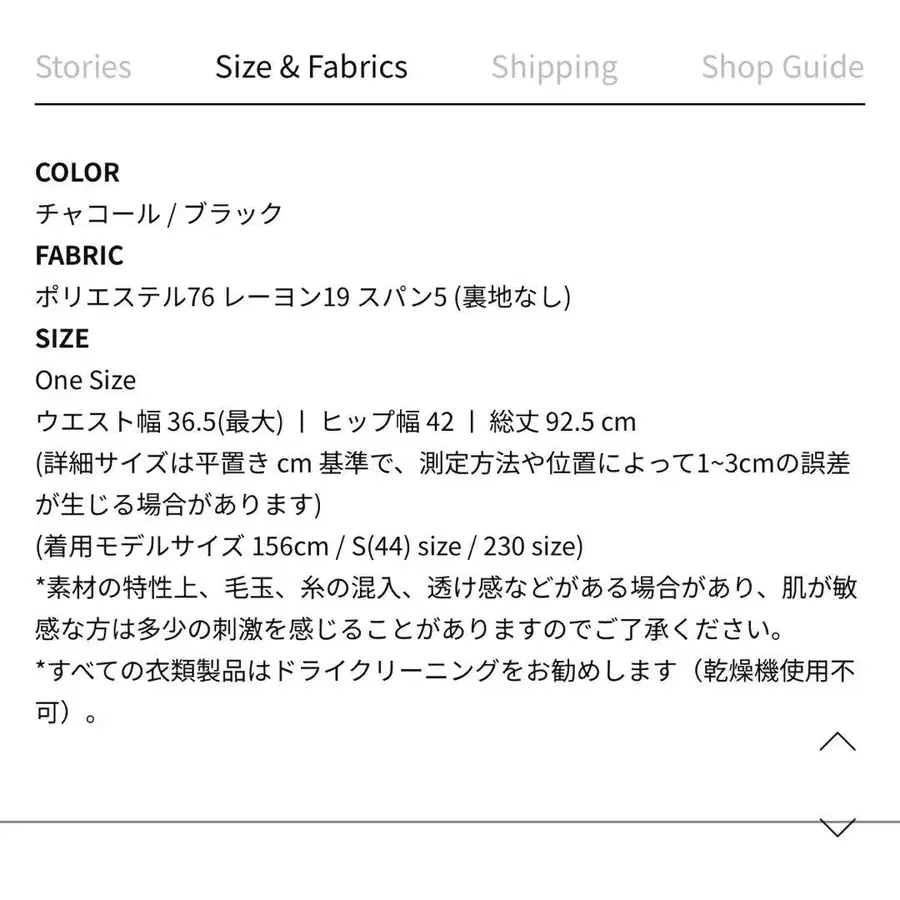Click the チャコール / ブラック color text

[159, 214]
